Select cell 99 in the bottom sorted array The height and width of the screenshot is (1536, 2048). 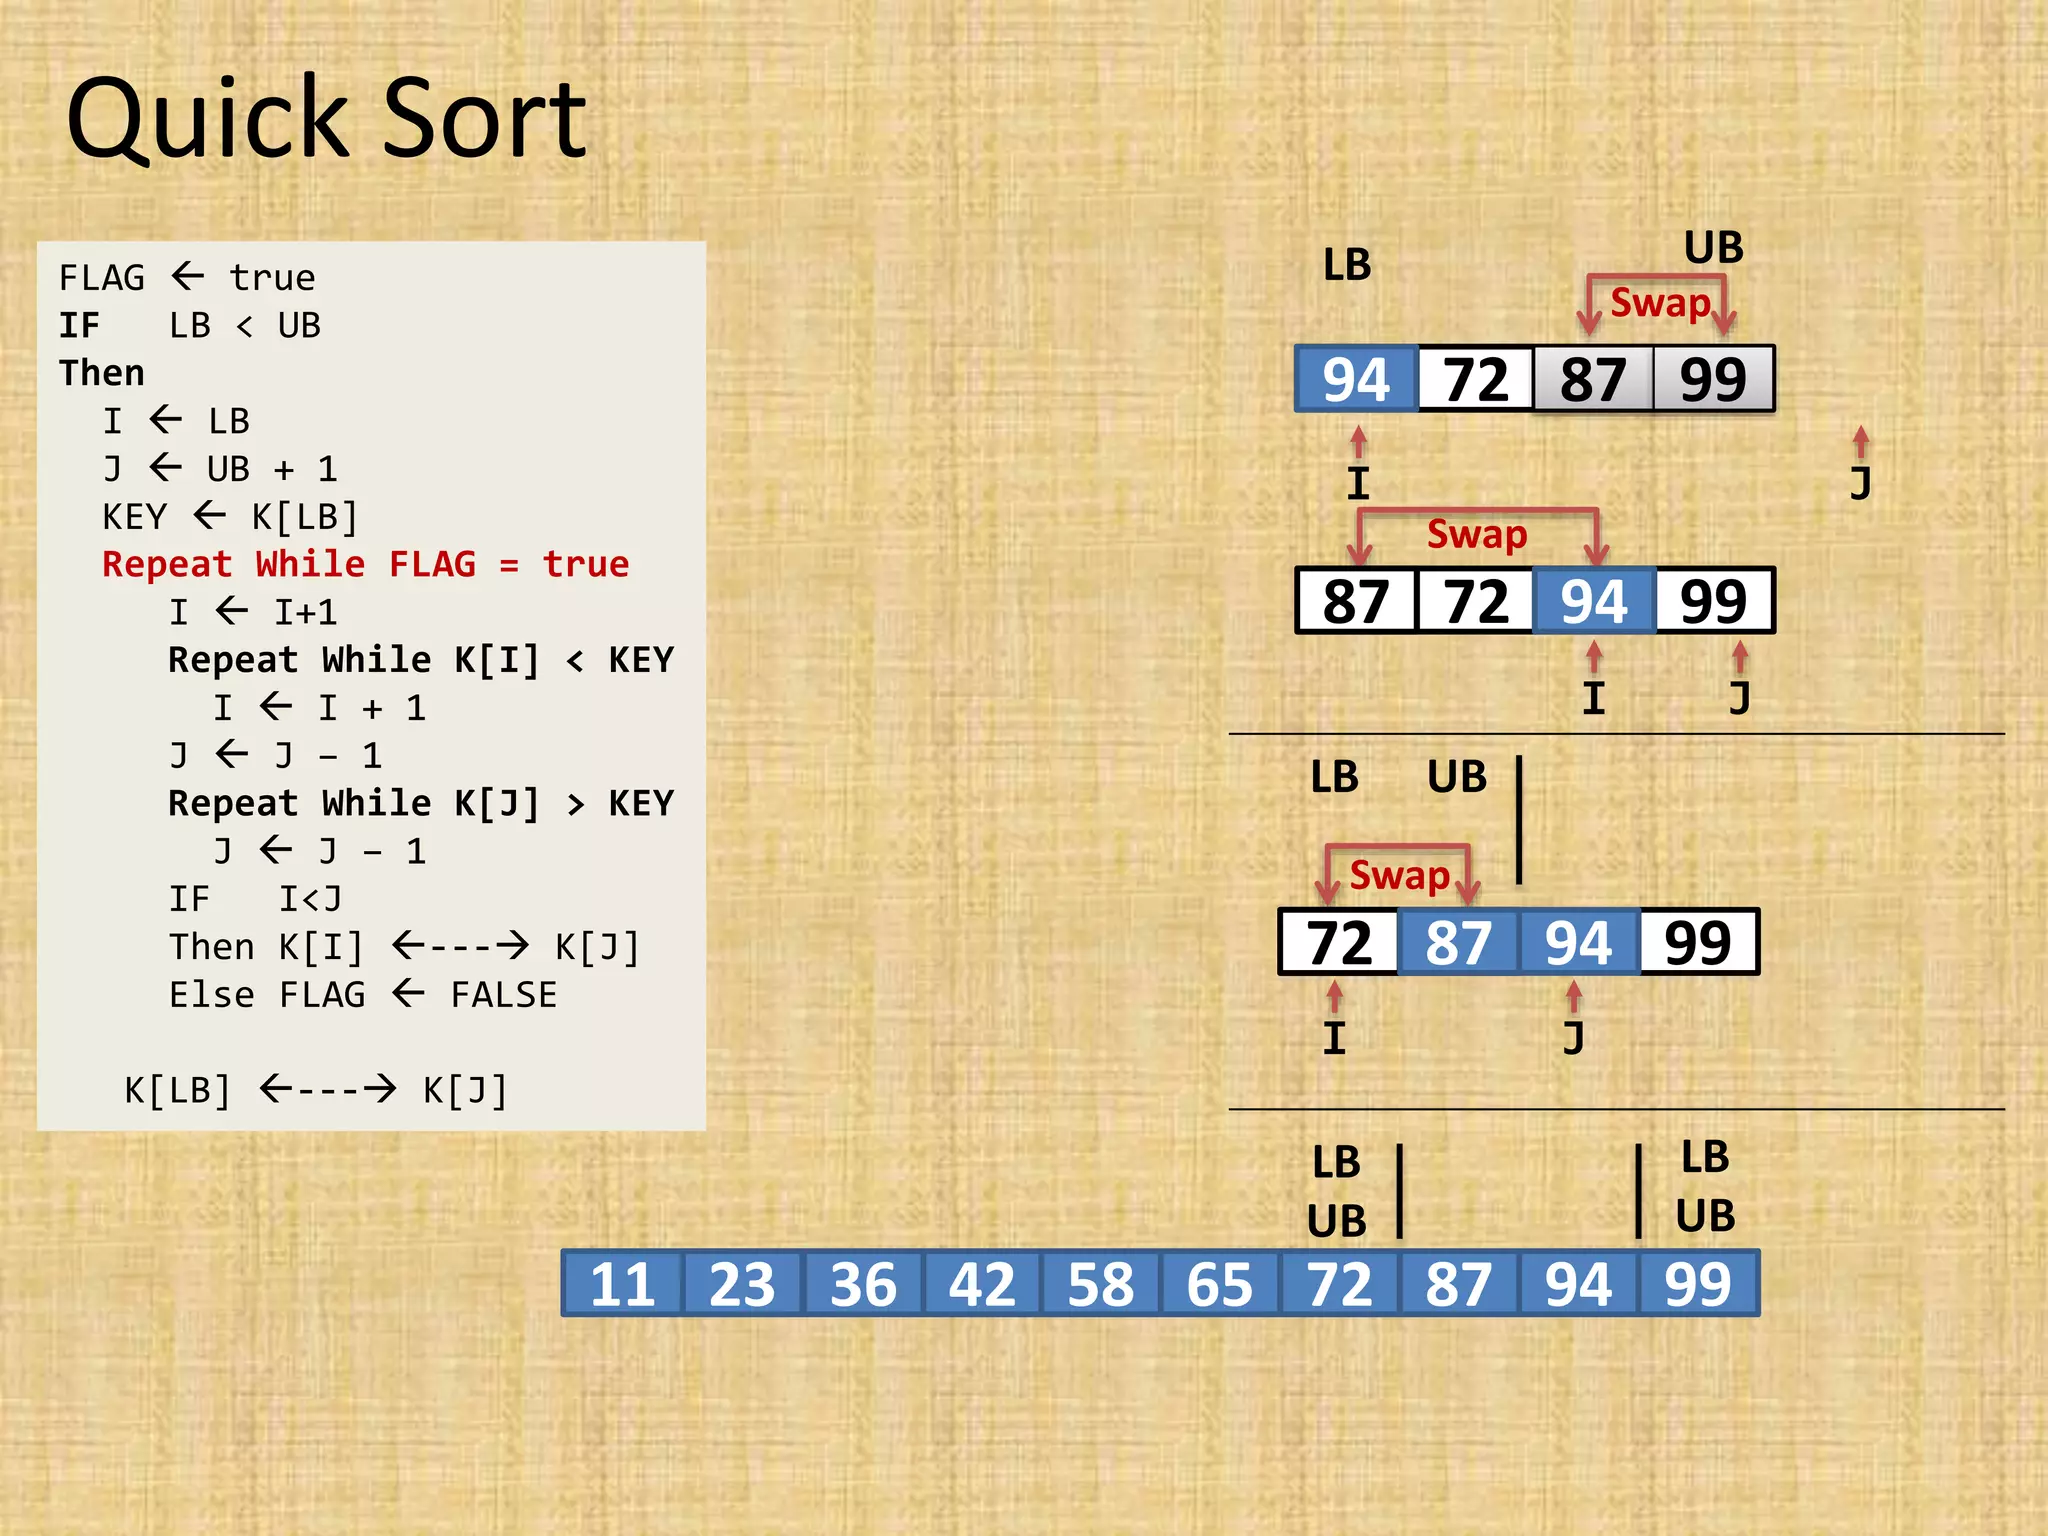pos(1697,1284)
